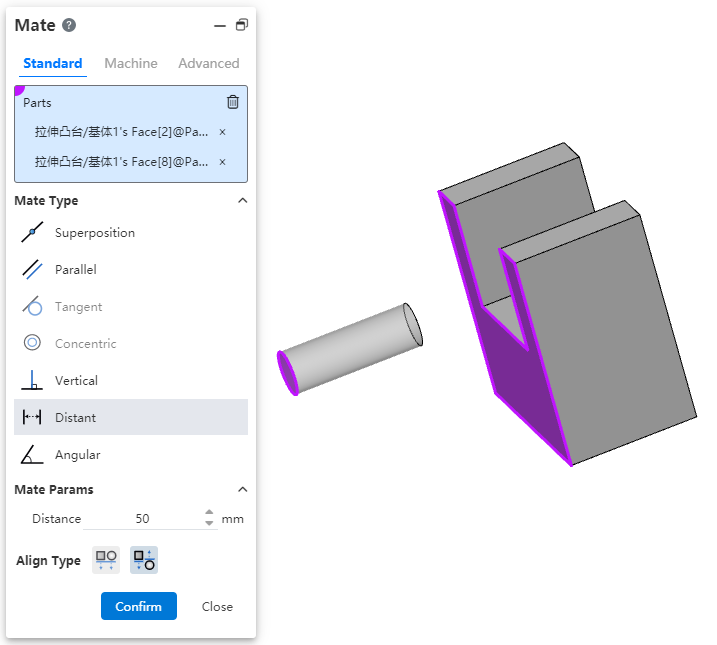Click the Distant mate icon

pyautogui.click(x=32, y=417)
